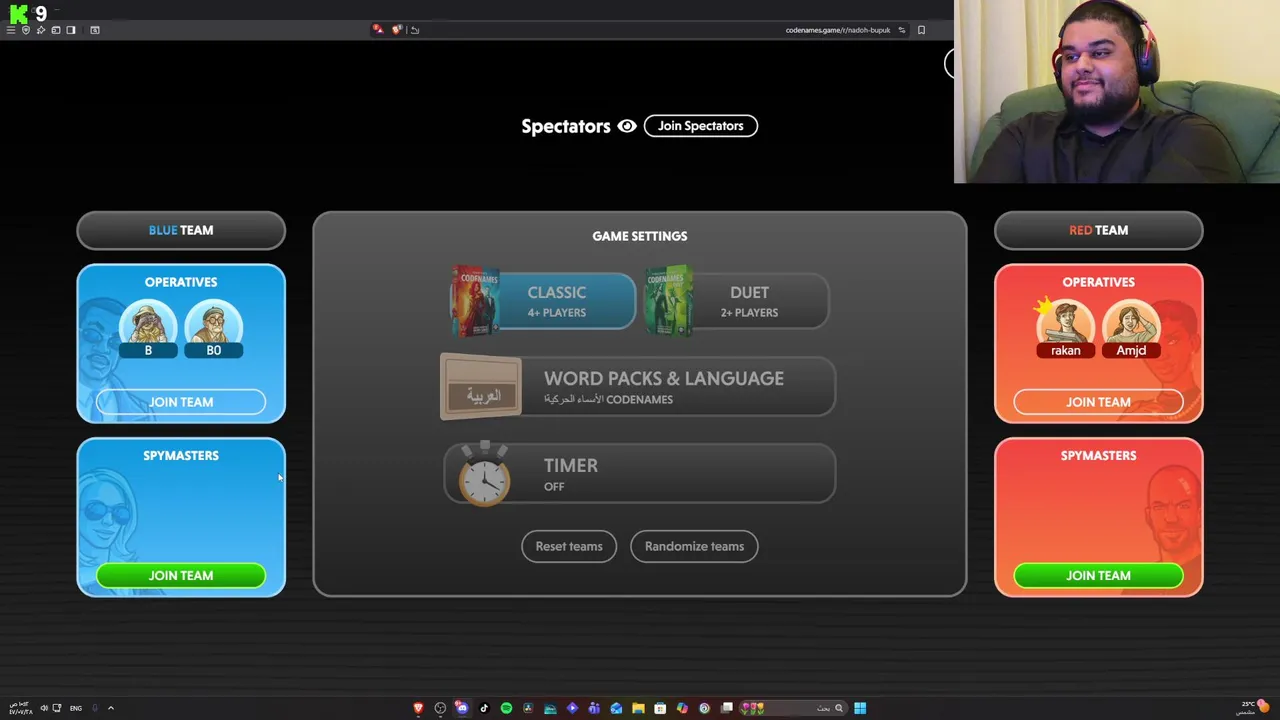Open the Timer setting

click(x=640, y=474)
